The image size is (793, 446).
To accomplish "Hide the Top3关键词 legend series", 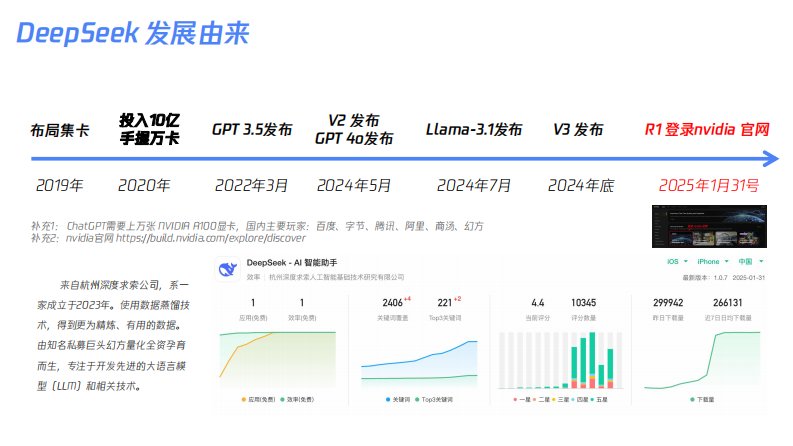I will (x=432, y=399).
